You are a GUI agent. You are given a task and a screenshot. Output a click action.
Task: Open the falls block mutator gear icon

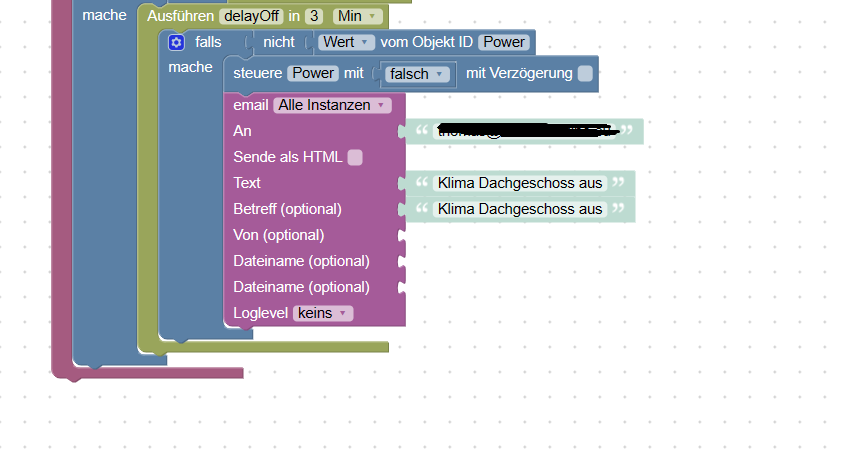point(176,42)
